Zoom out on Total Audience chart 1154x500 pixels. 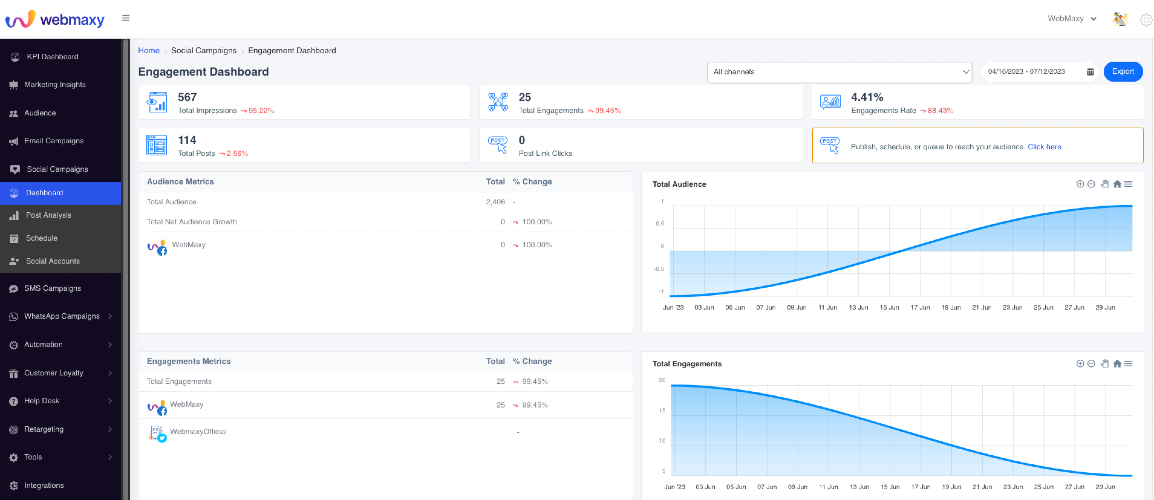(x=1091, y=184)
